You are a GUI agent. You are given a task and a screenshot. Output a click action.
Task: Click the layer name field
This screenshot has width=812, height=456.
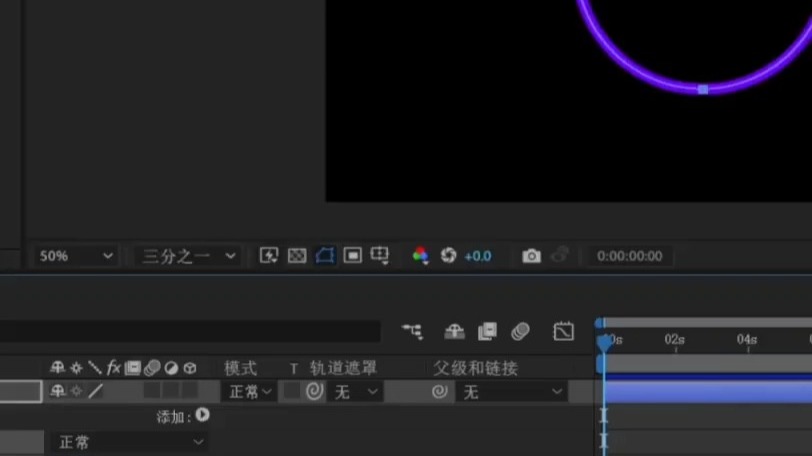21,391
